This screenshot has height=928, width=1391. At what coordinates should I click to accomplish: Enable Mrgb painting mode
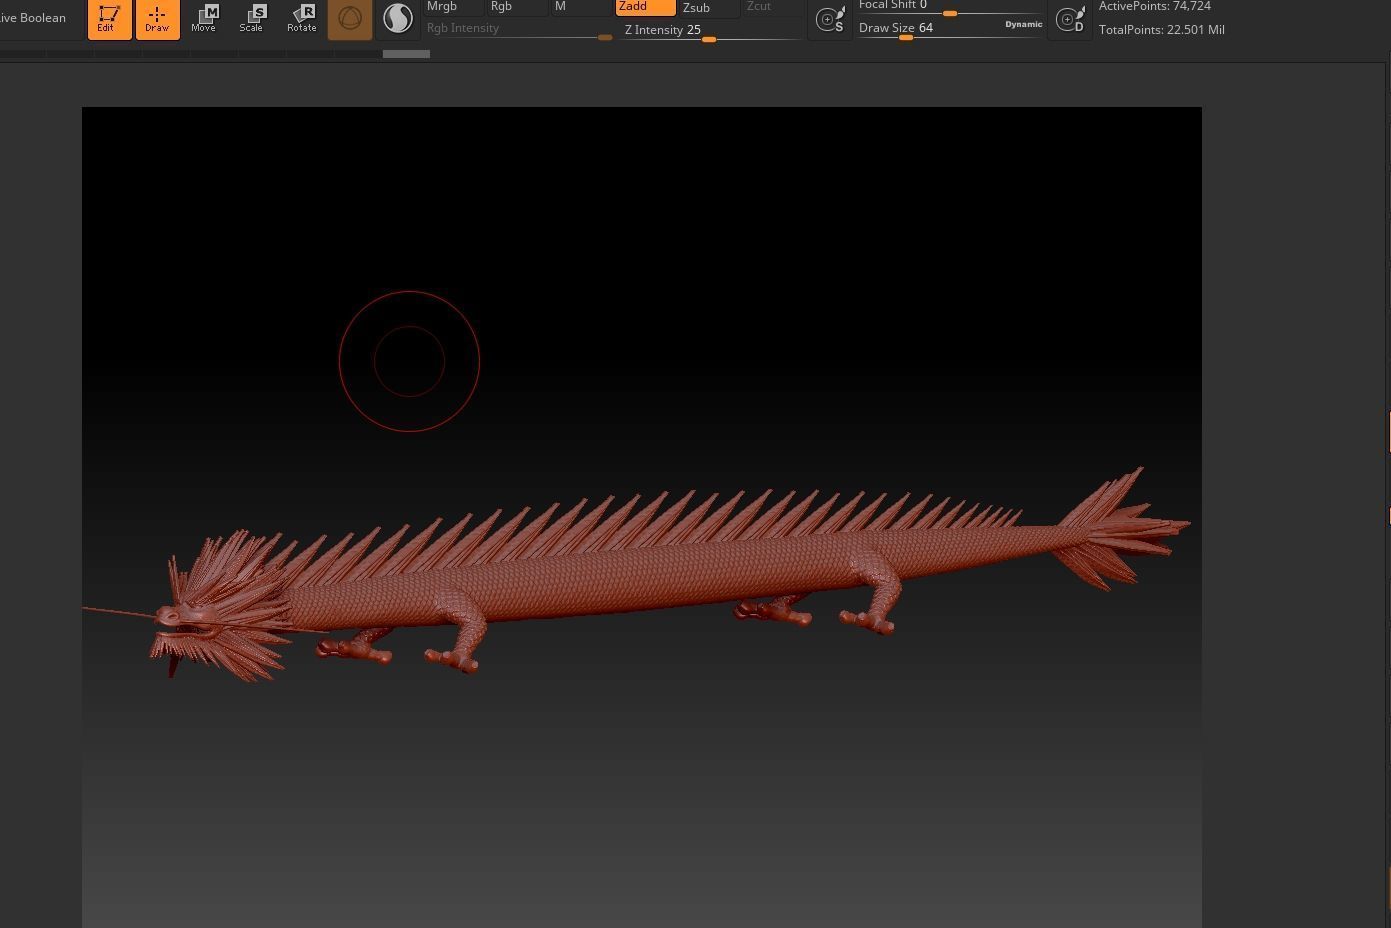point(453,7)
